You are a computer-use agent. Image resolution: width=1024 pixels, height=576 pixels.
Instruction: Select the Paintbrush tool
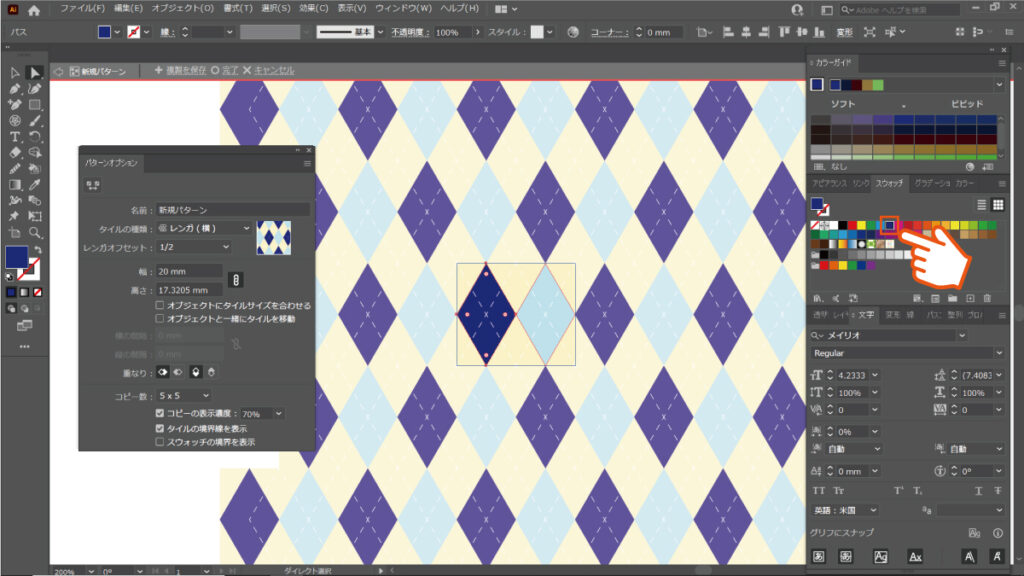(35, 121)
